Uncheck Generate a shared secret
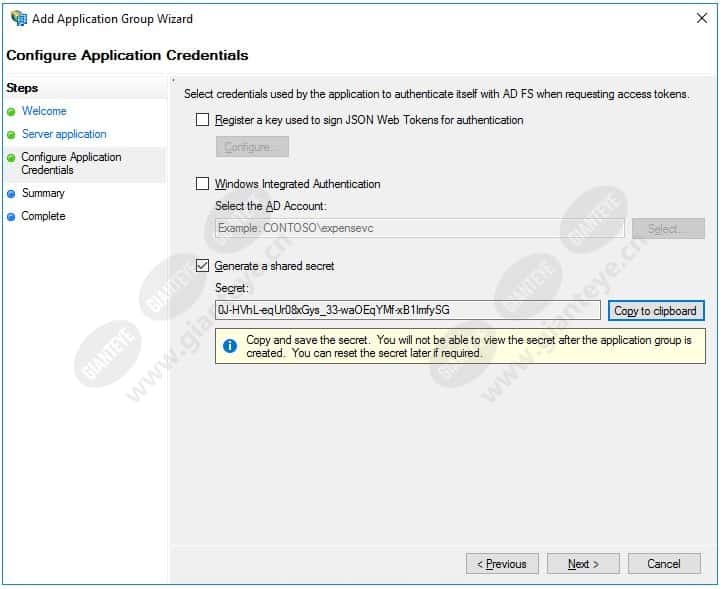This screenshot has width=722, height=589. click(203, 266)
